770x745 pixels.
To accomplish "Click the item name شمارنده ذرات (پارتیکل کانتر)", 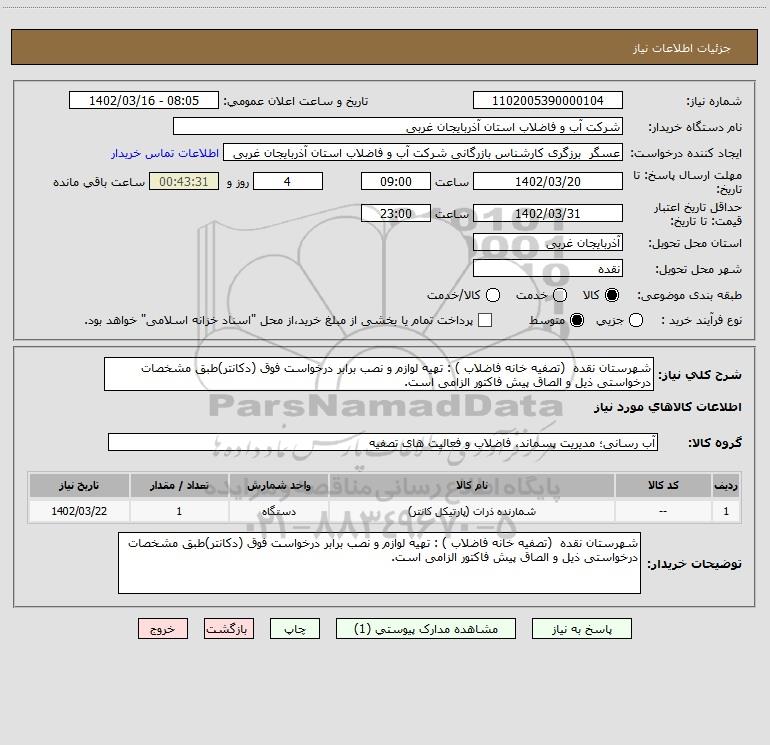I will [x=471, y=511].
